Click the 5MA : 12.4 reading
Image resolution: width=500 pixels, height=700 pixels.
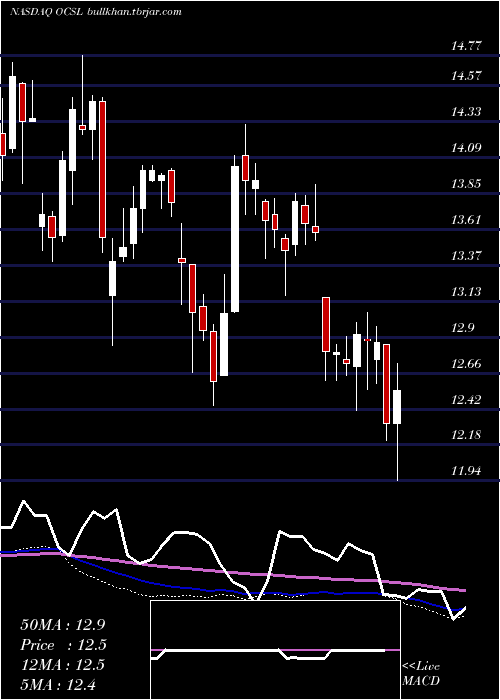[x=58, y=684]
